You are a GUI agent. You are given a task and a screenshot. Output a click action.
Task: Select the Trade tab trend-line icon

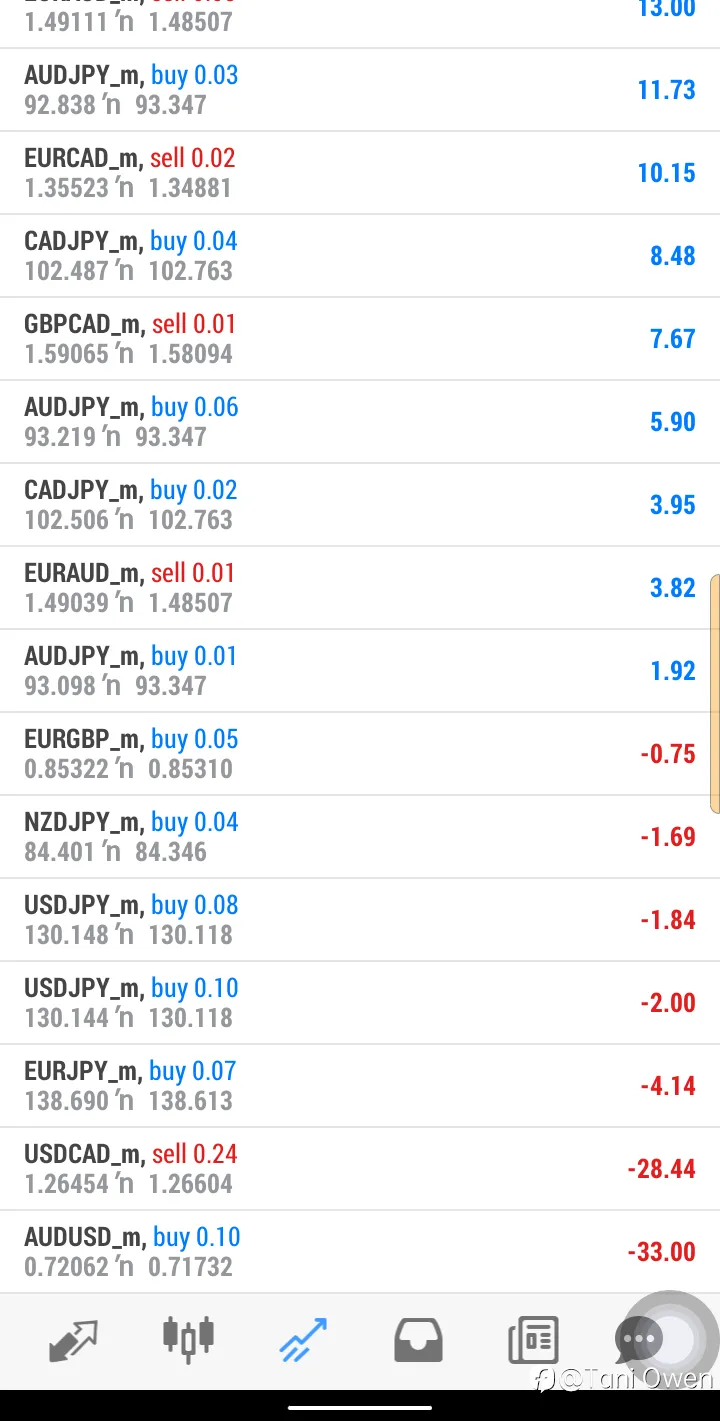(303, 1340)
